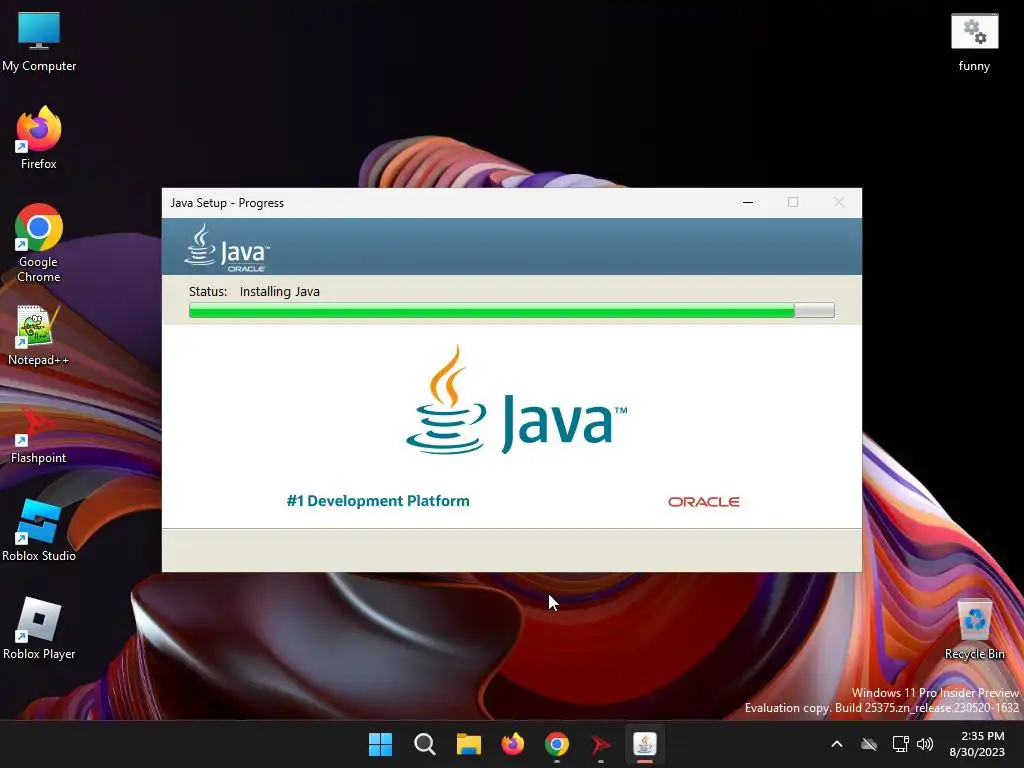Select the Roblox Player desktop shortcut

click(39, 629)
